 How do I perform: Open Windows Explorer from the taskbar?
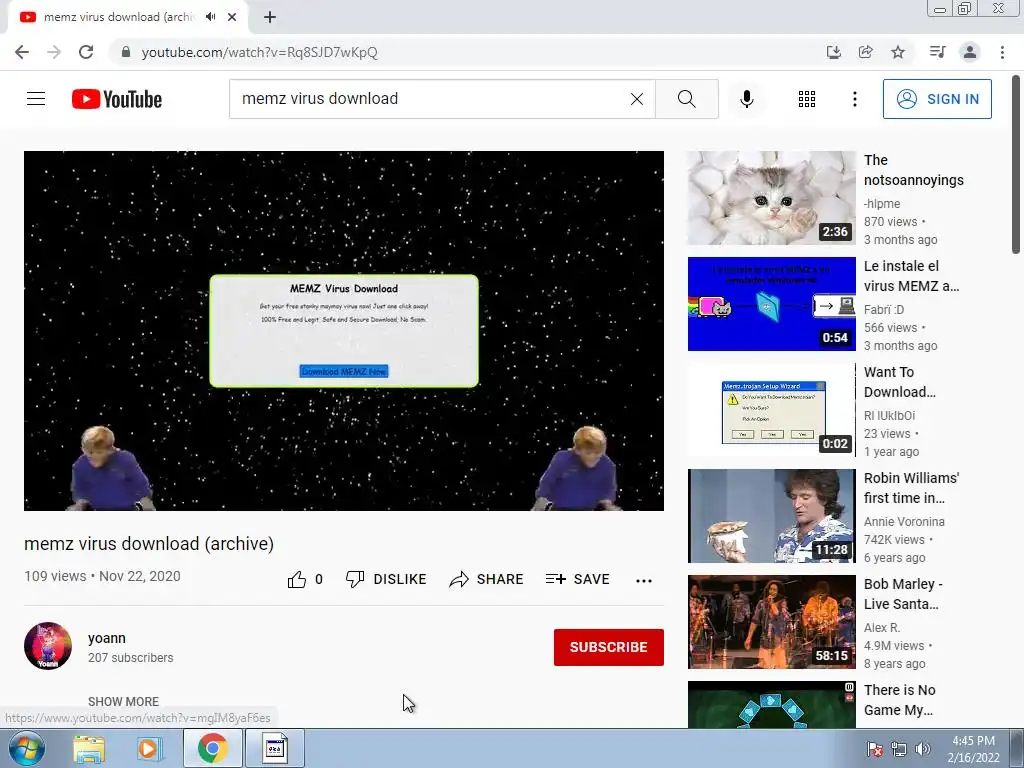(x=89, y=749)
